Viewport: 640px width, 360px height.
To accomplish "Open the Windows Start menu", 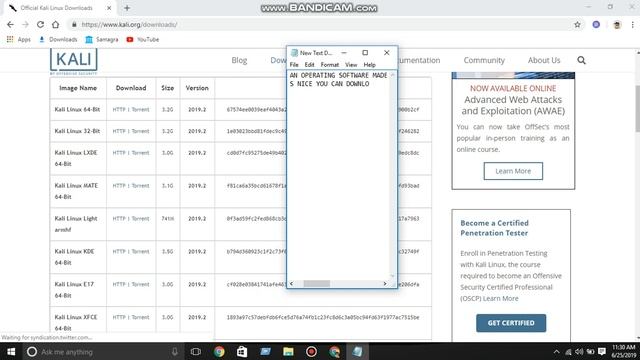I will [x=11, y=351].
